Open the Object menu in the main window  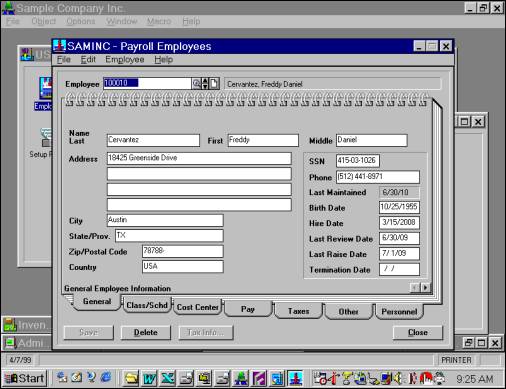43,21
